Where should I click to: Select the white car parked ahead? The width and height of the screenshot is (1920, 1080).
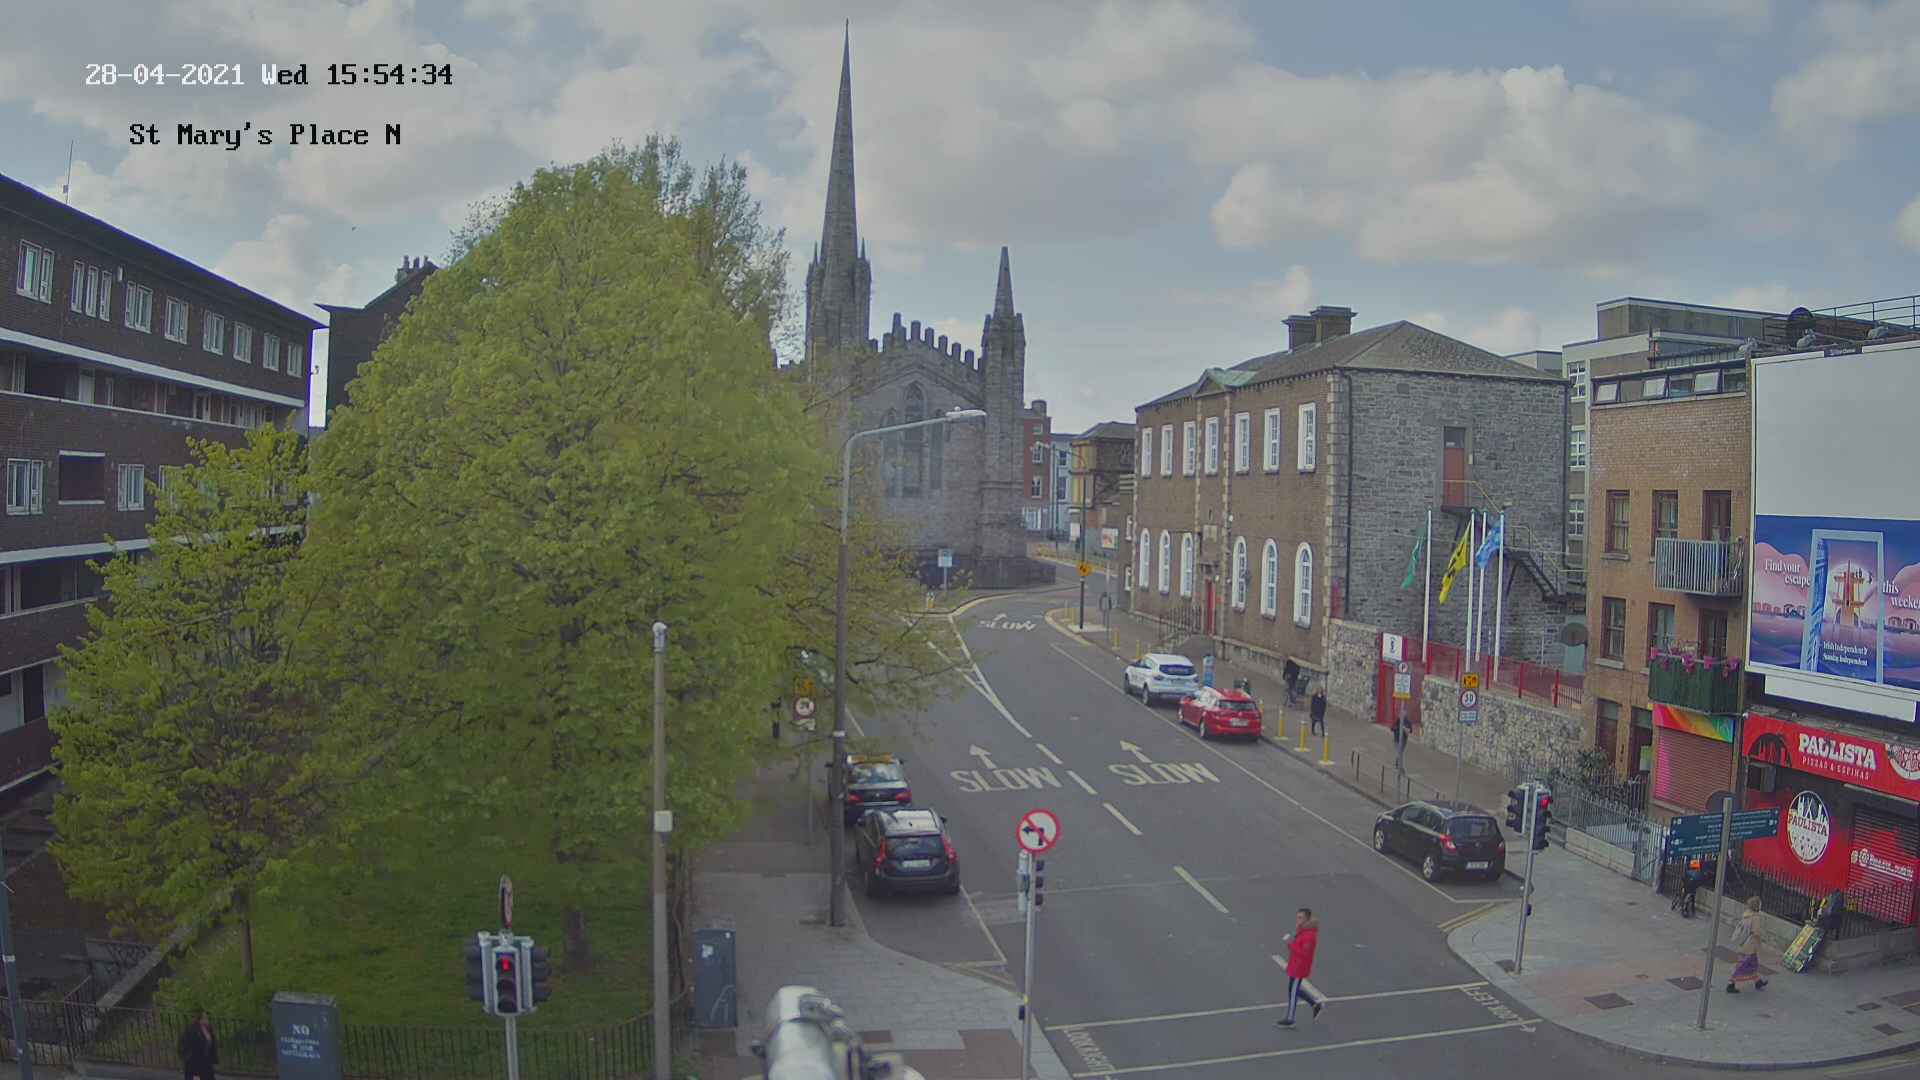[1161, 677]
